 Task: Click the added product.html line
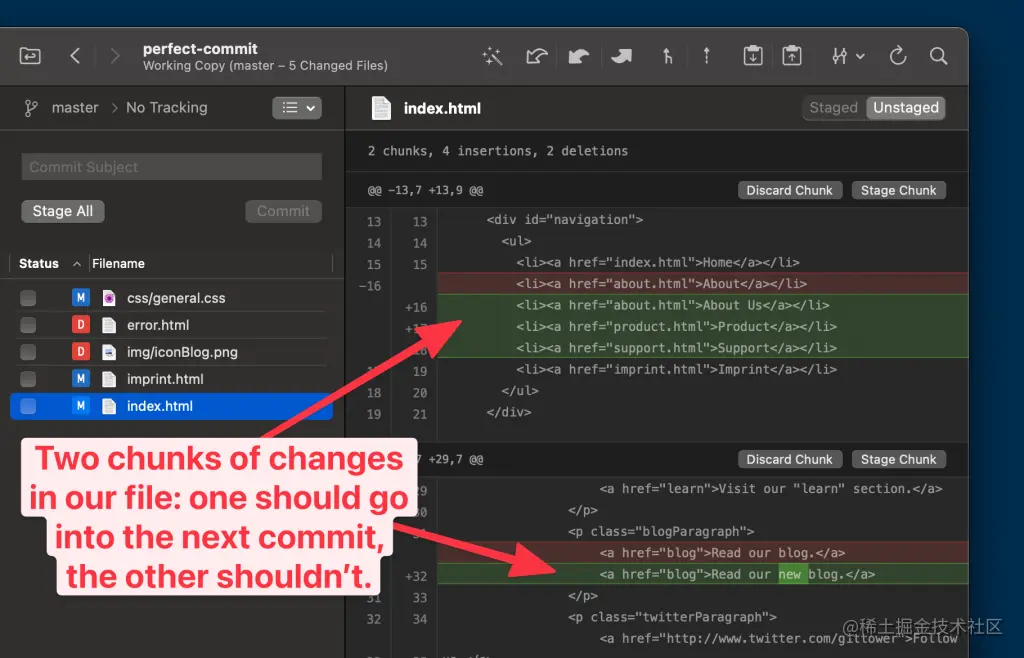[703, 326]
